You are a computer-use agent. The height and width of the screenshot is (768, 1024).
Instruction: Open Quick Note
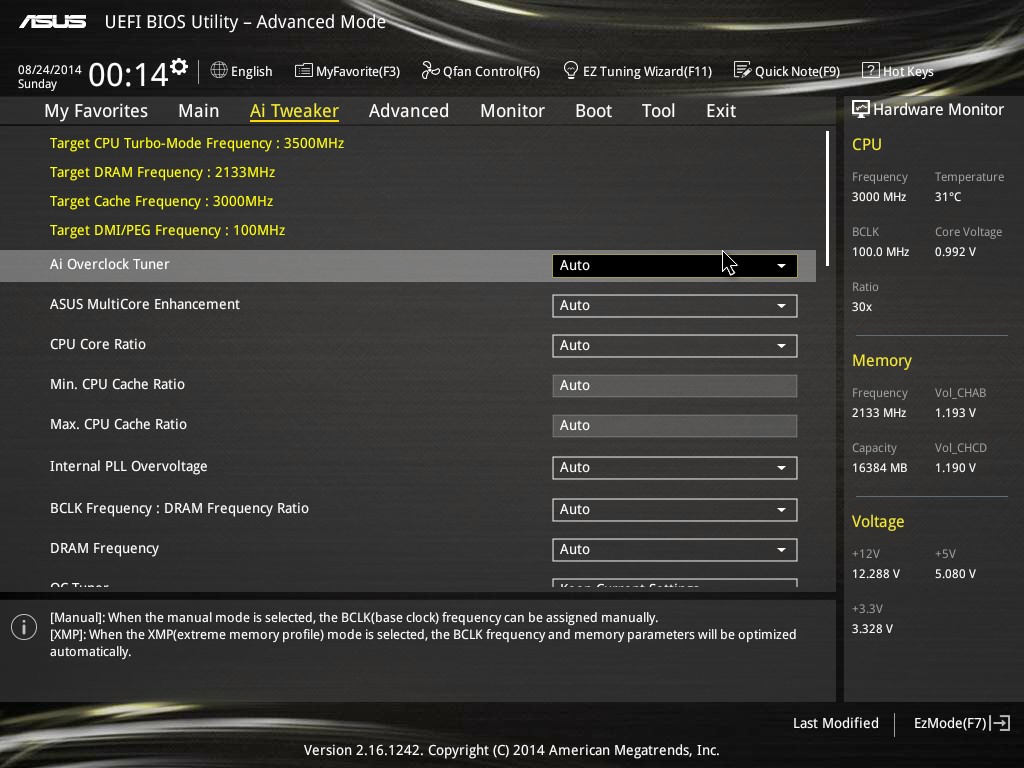pos(787,70)
